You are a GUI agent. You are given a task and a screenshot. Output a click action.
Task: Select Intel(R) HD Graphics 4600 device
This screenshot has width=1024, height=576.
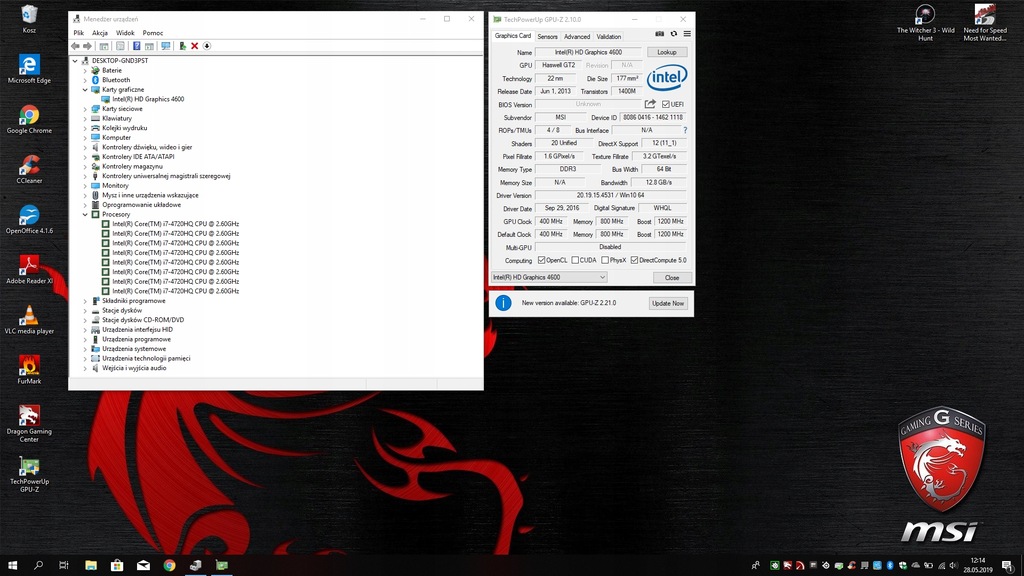click(x=148, y=99)
